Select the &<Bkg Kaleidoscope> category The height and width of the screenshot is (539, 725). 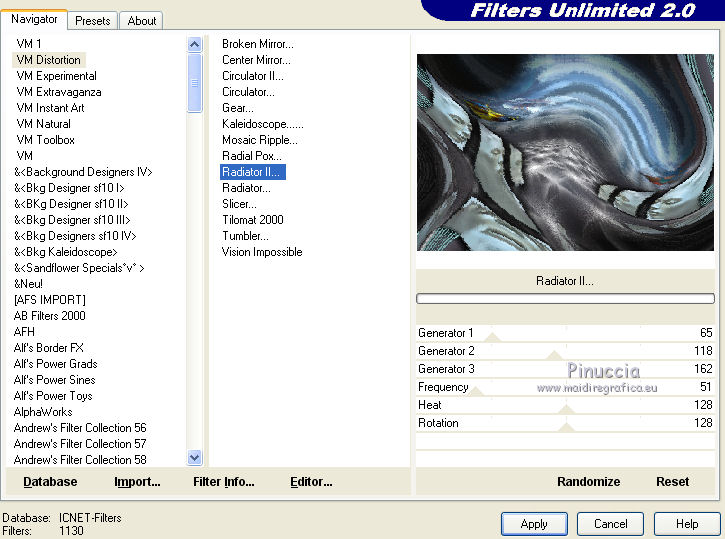click(66, 252)
